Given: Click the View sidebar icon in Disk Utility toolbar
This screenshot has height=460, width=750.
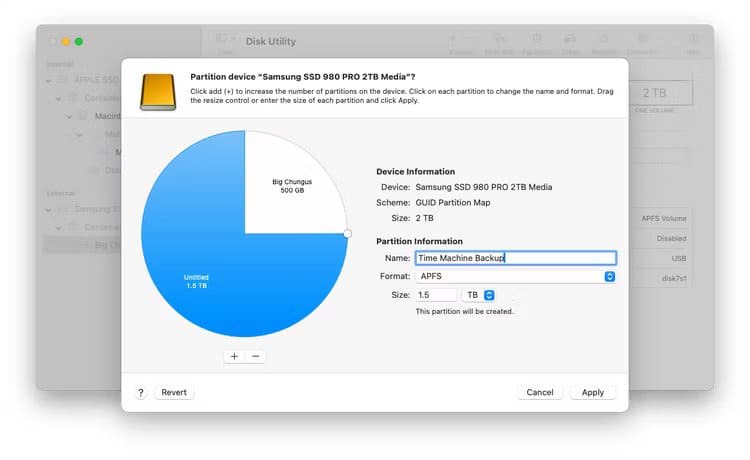Looking at the screenshot, I should pyautogui.click(x=221, y=38).
